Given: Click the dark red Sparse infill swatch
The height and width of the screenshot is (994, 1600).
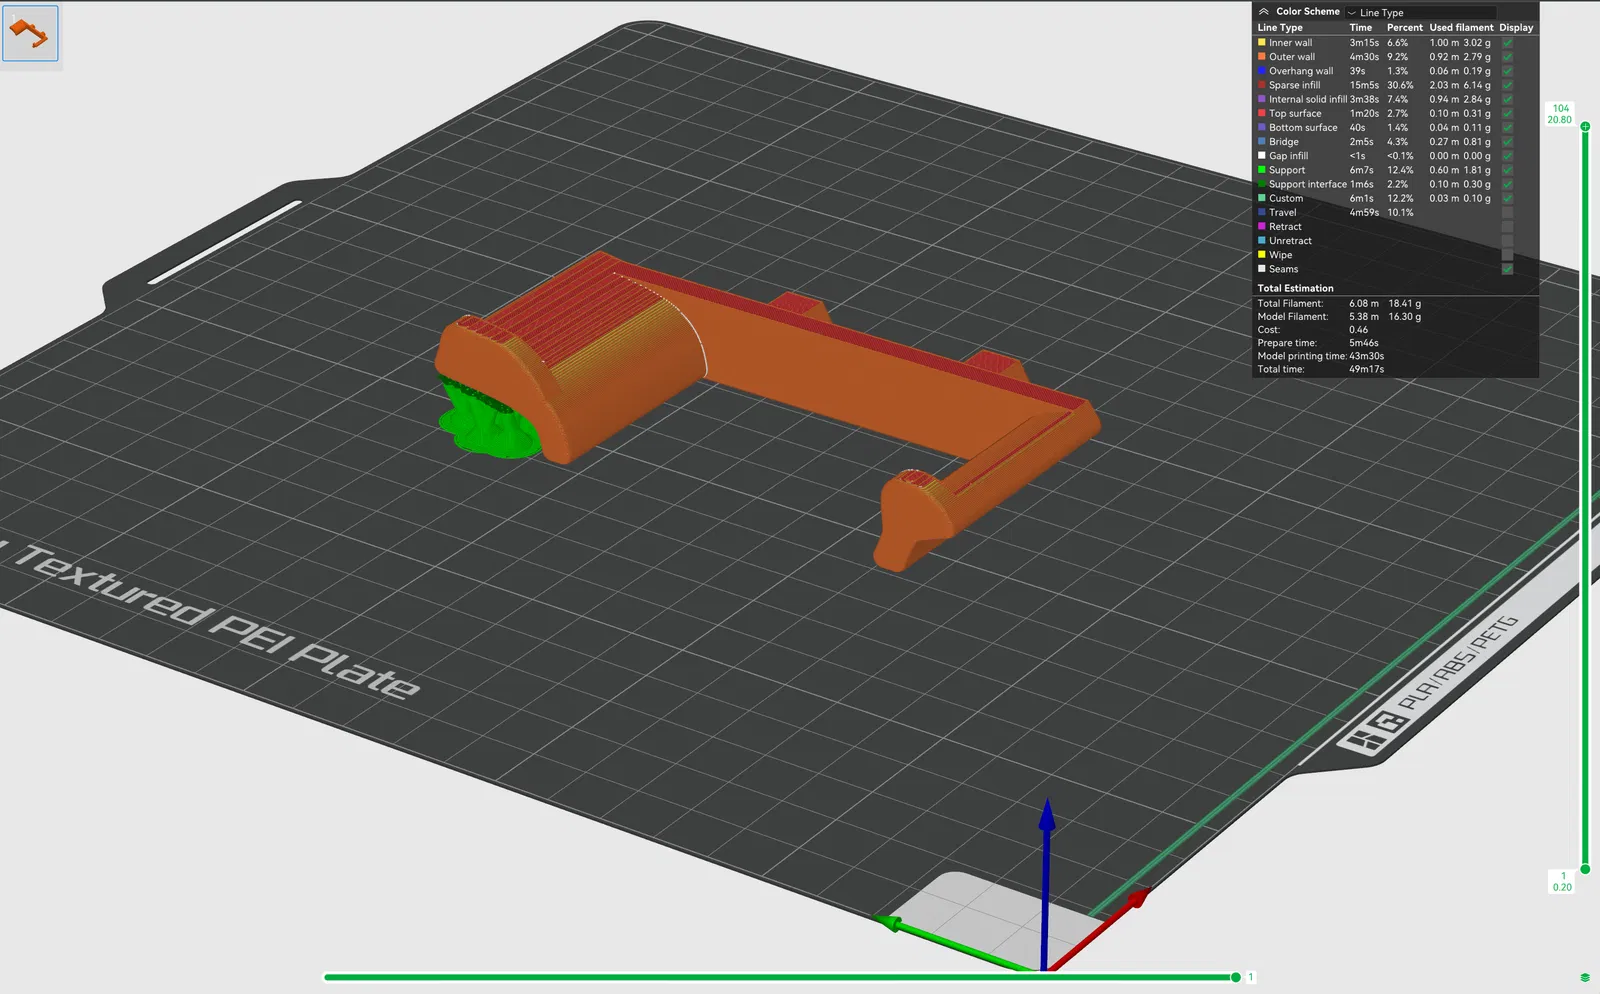Looking at the screenshot, I should [1262, 85].
